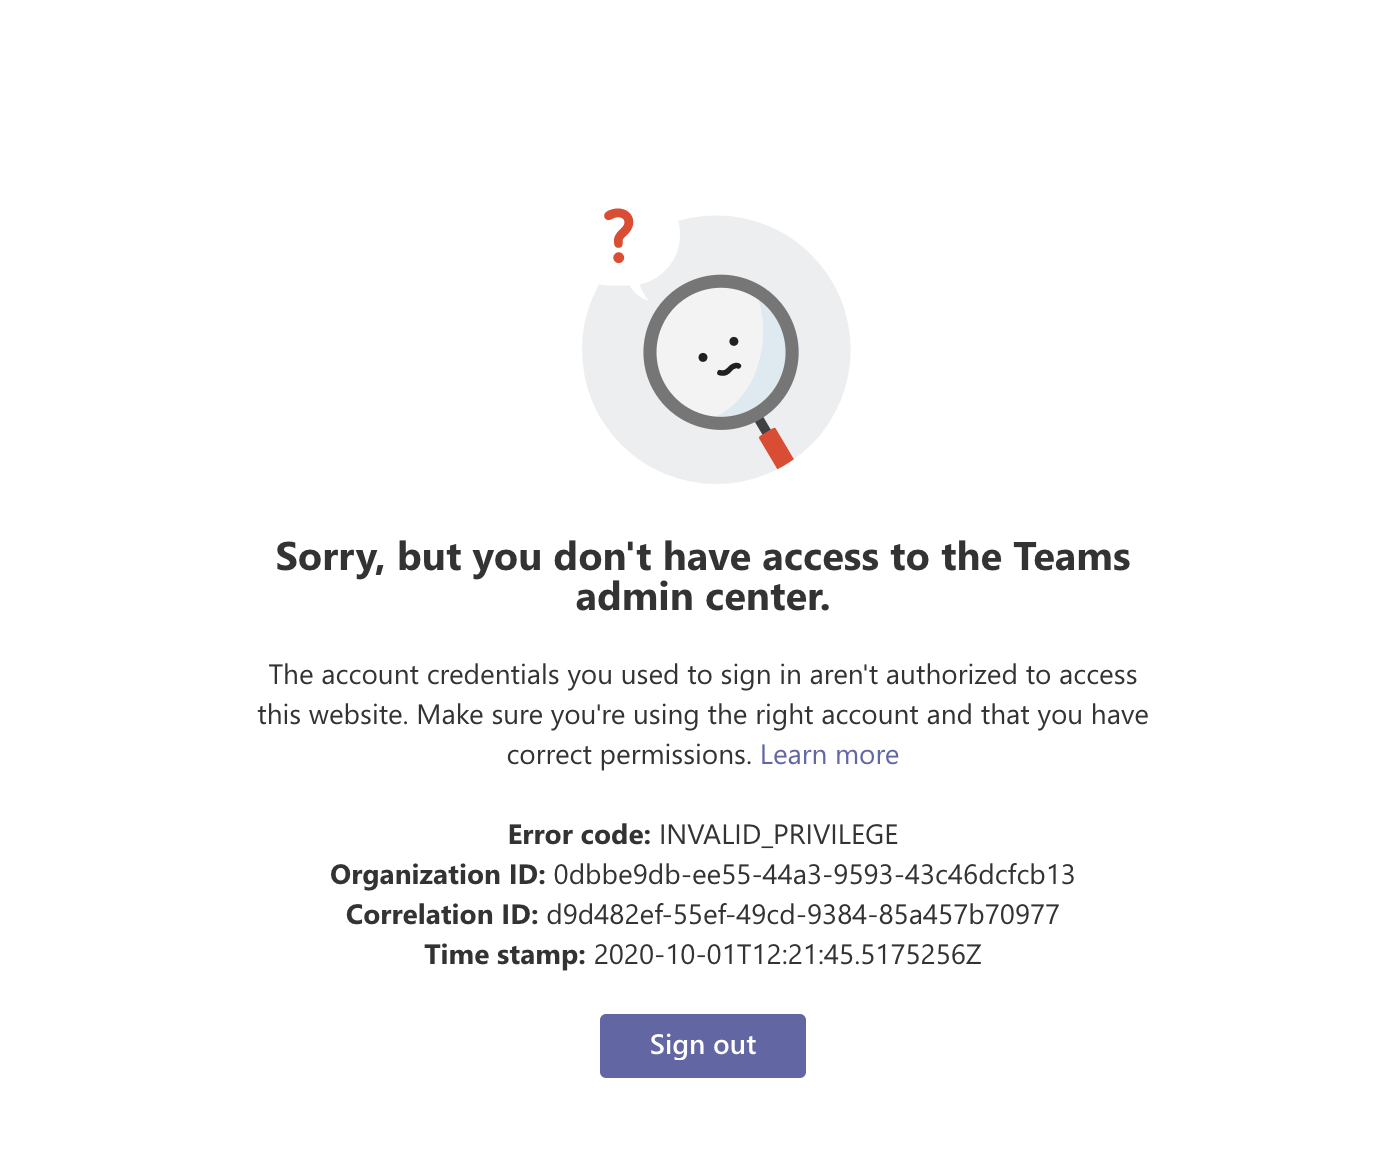The height and width of the screenshot is (1152, 1378).
Task: Click the Sign out button
Action: pos(702,1045)
